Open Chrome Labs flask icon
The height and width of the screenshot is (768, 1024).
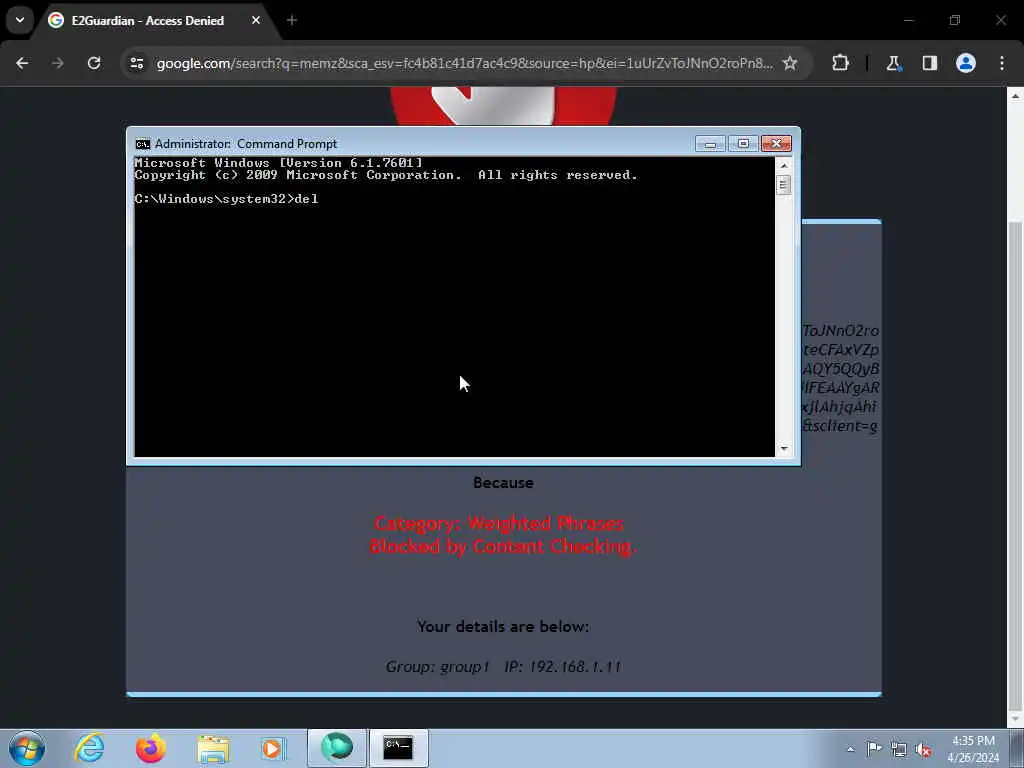point(893,63)
